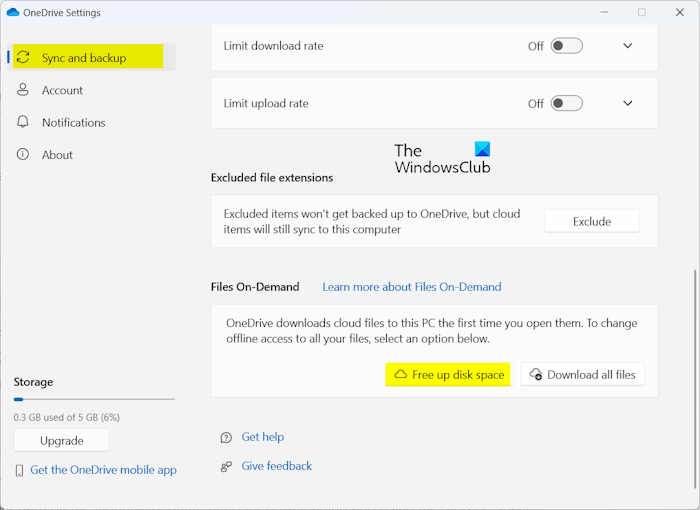Click the Get help question icon
Image resolution: width=700 pixels, height=510 pixels.
pos(227,437)
